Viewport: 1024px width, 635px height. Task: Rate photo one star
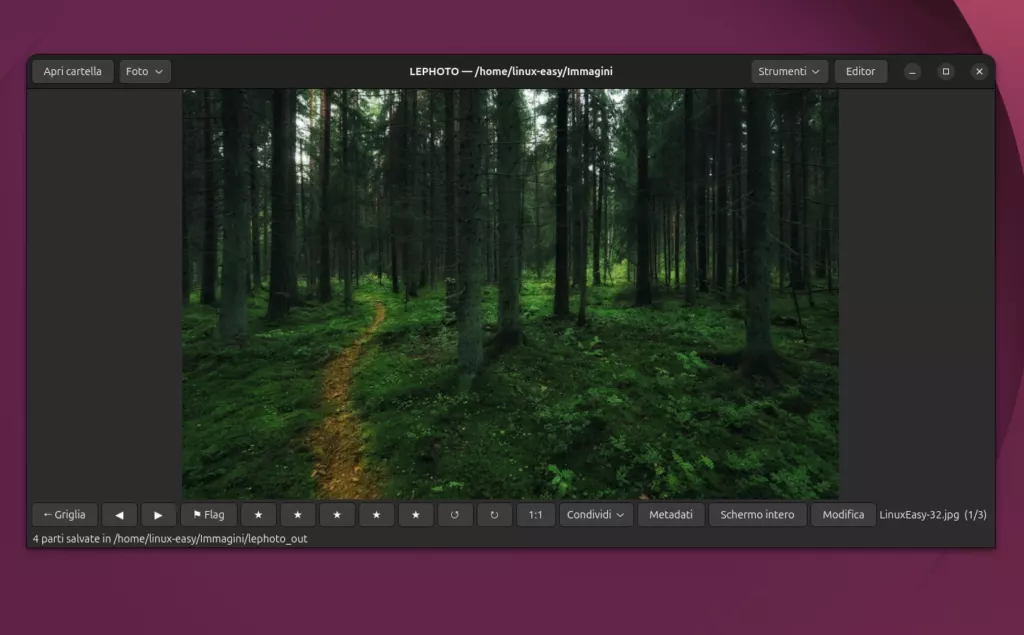tap(259, 515)
